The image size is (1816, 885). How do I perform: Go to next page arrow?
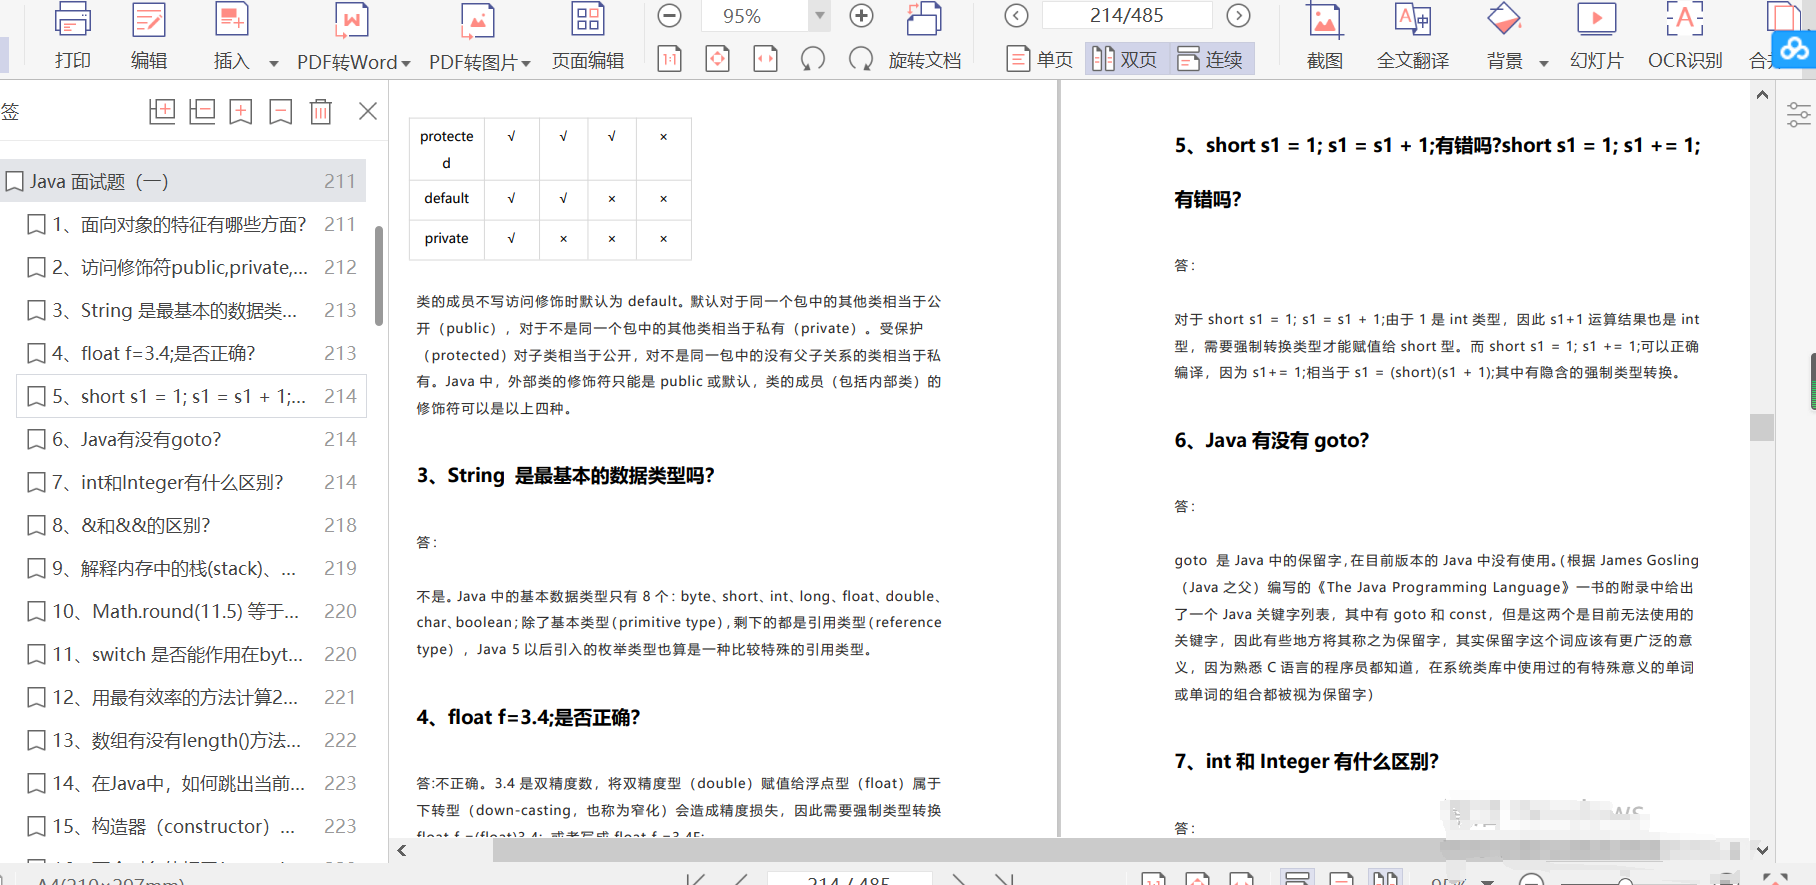(1238, 16)
